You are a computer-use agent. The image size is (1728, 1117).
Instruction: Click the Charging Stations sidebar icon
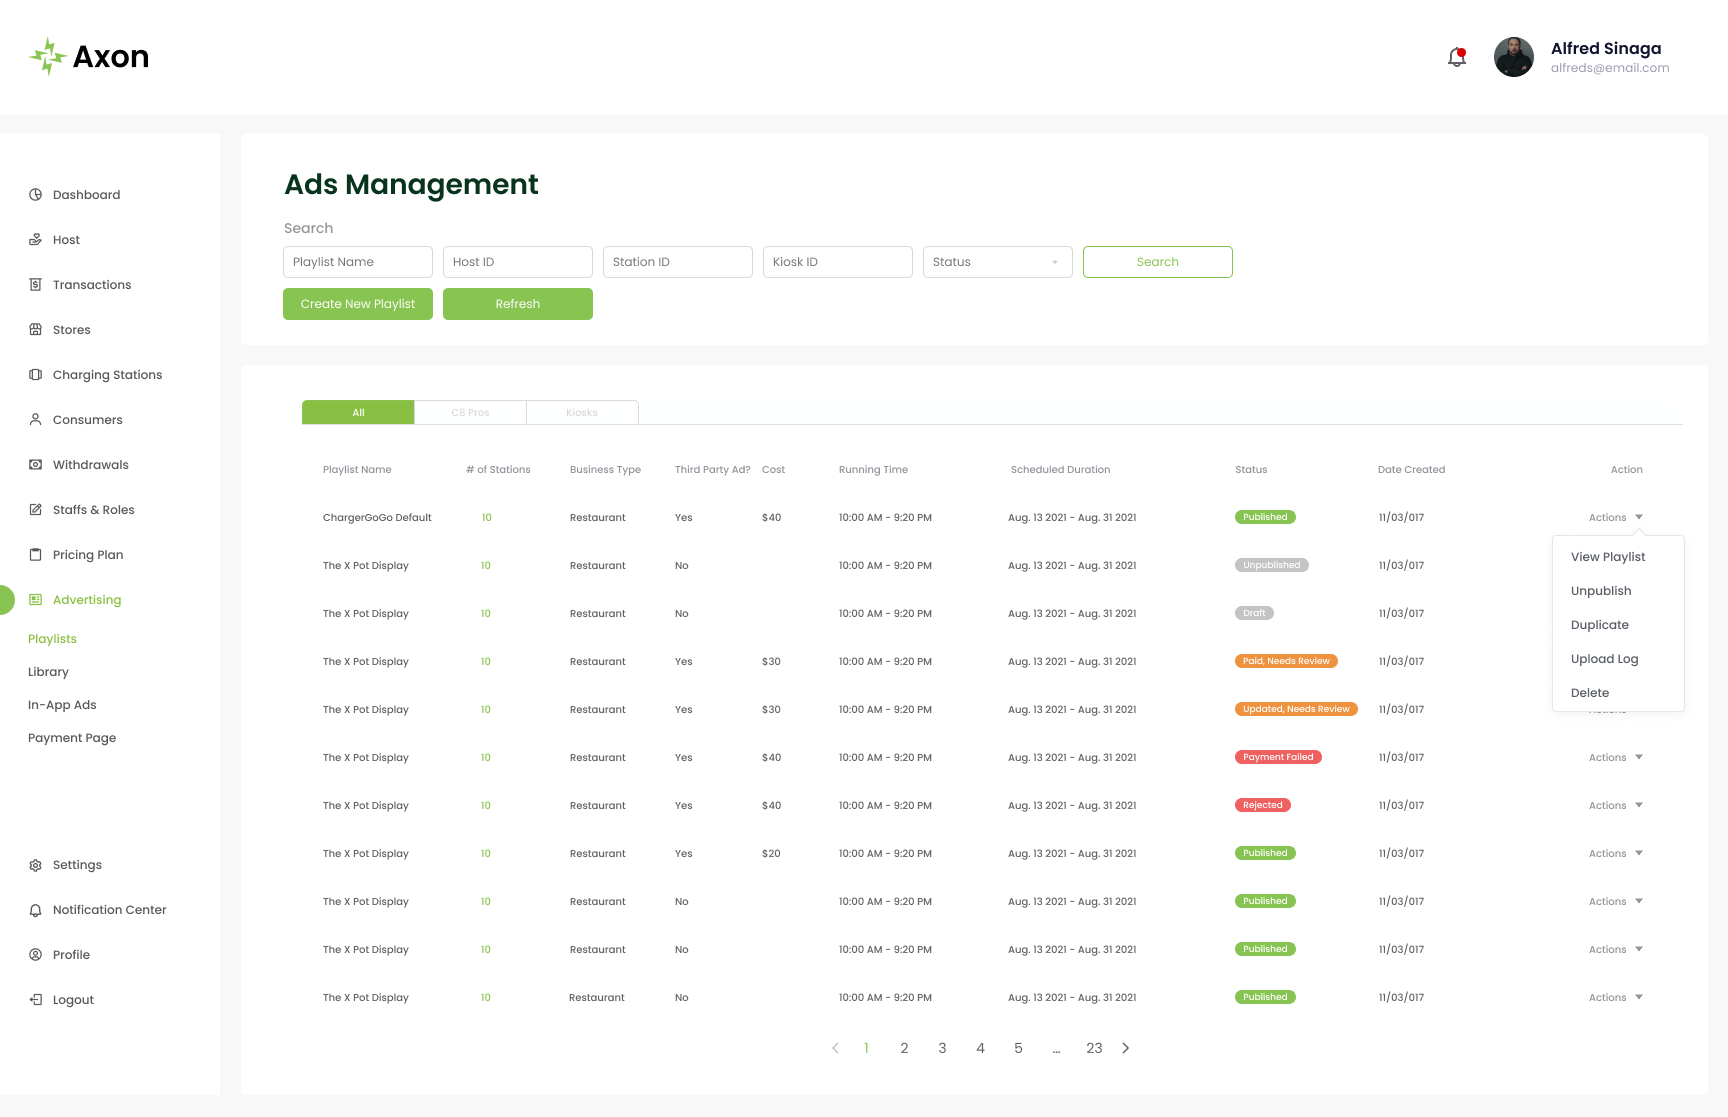pyautogui.click(x=35, y=375)
